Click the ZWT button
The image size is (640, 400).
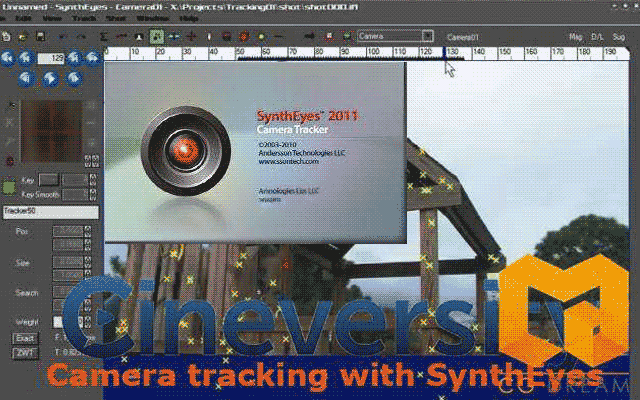click(25, 353)
